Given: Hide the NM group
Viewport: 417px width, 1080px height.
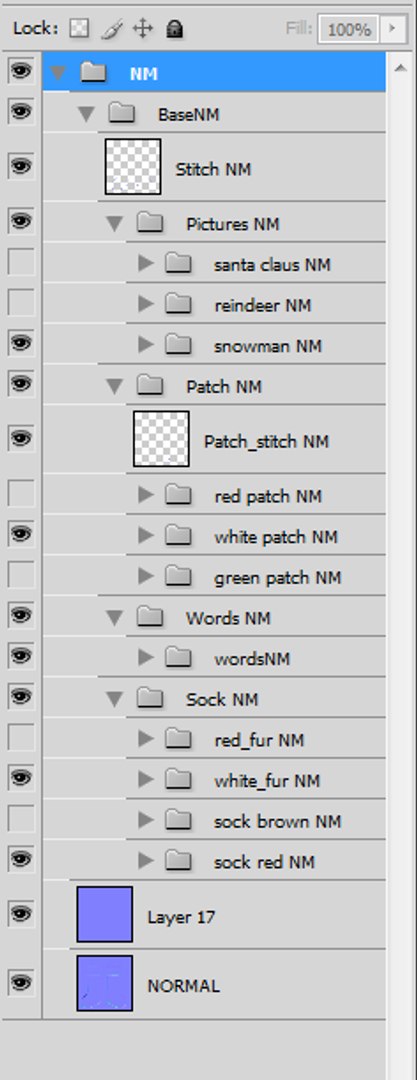Looking at the screenshot, I should 21,70.
